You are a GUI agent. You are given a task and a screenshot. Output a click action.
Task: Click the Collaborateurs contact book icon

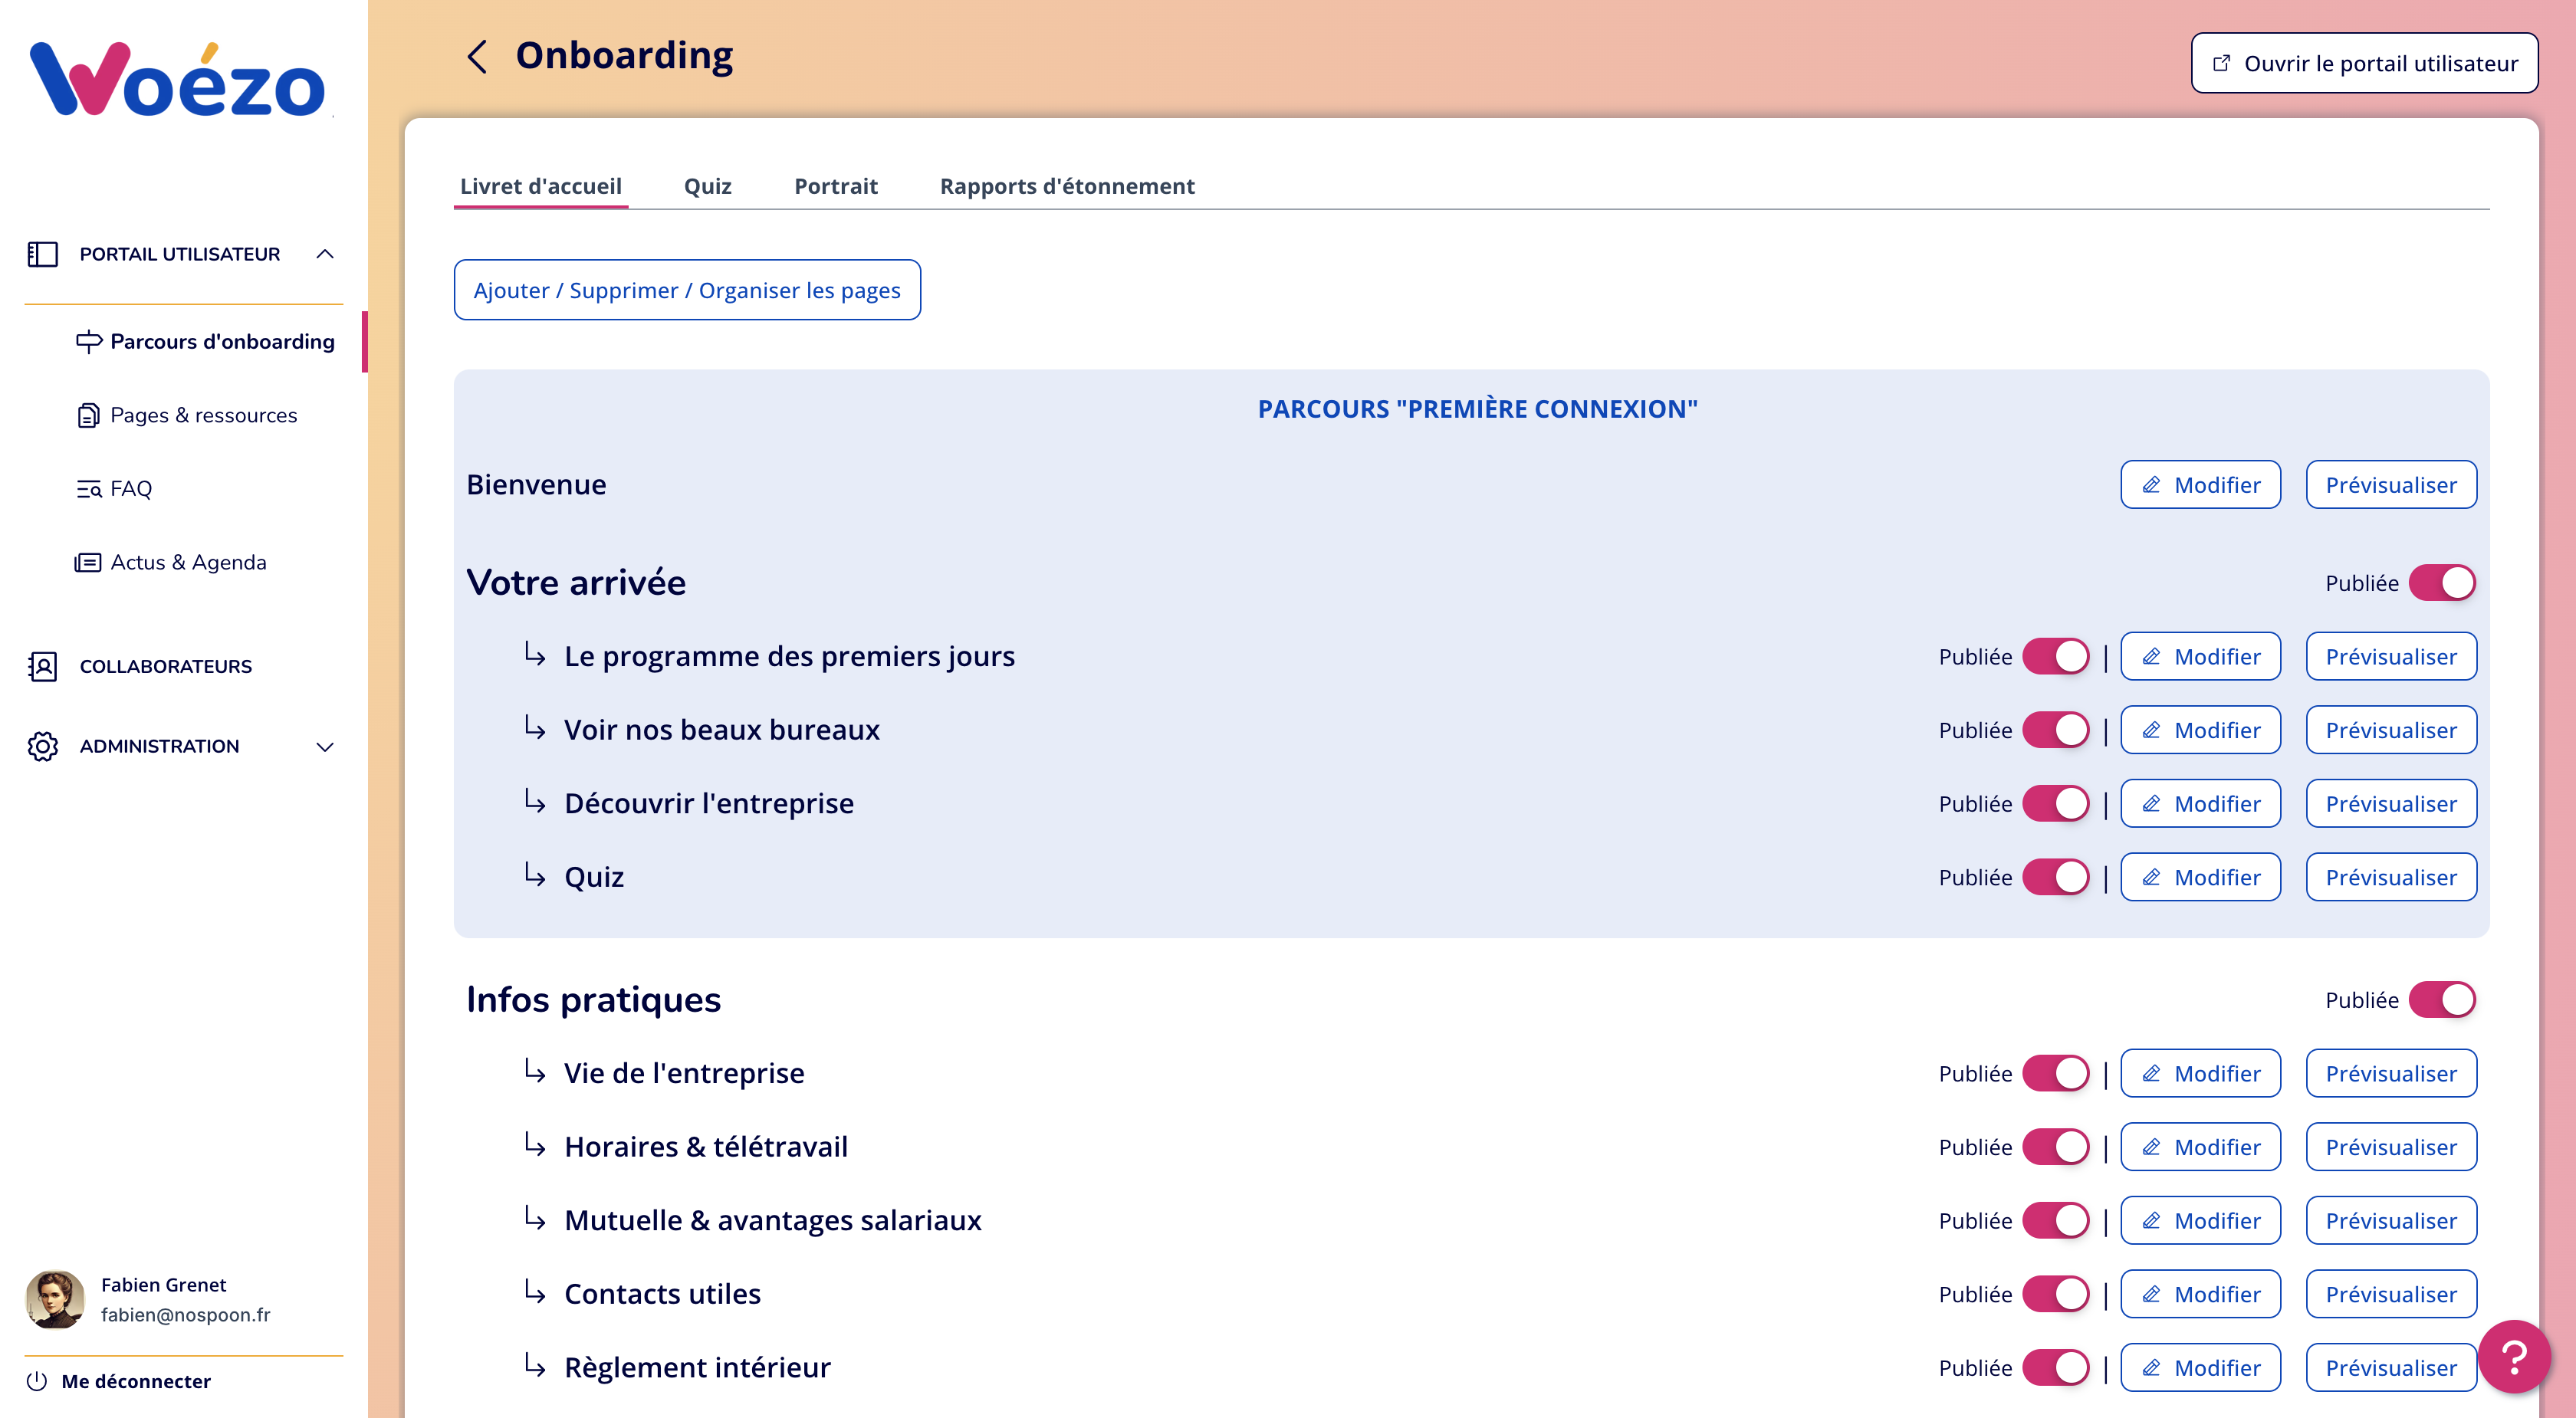click(42, 666)
